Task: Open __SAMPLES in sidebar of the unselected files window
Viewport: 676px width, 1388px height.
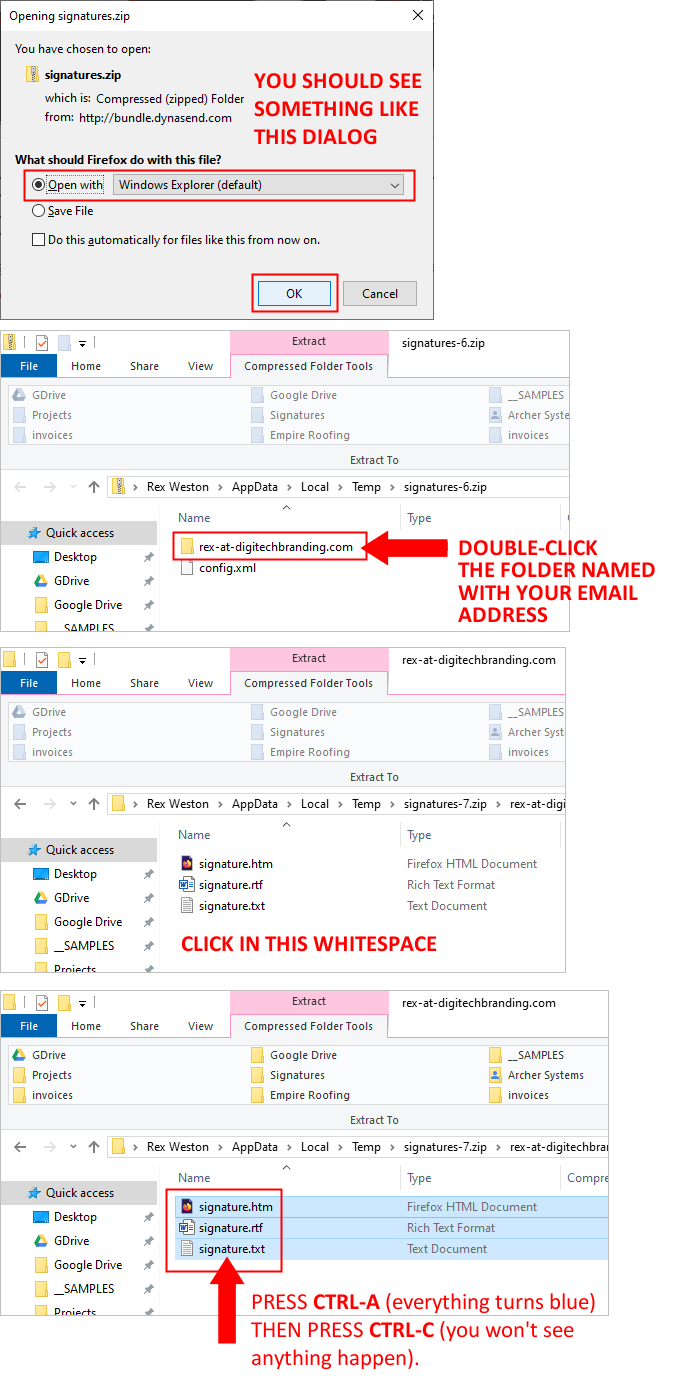Action: (84, 946)
